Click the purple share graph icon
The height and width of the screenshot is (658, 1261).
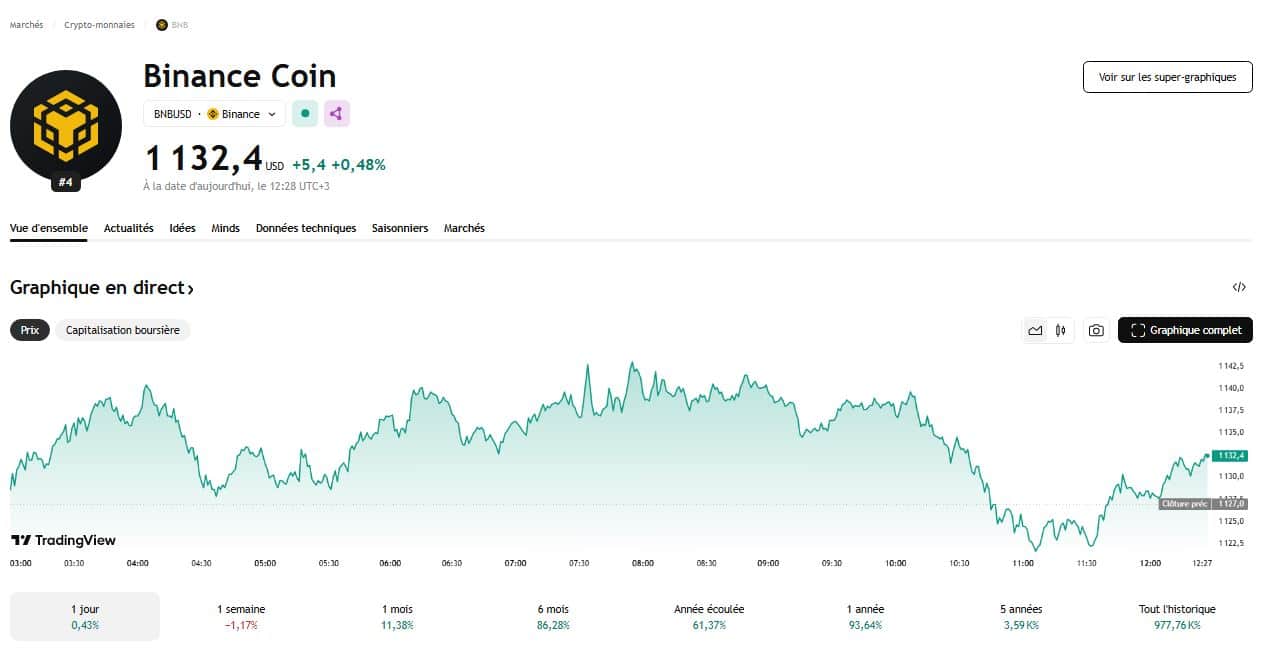[x=337, y=114]
